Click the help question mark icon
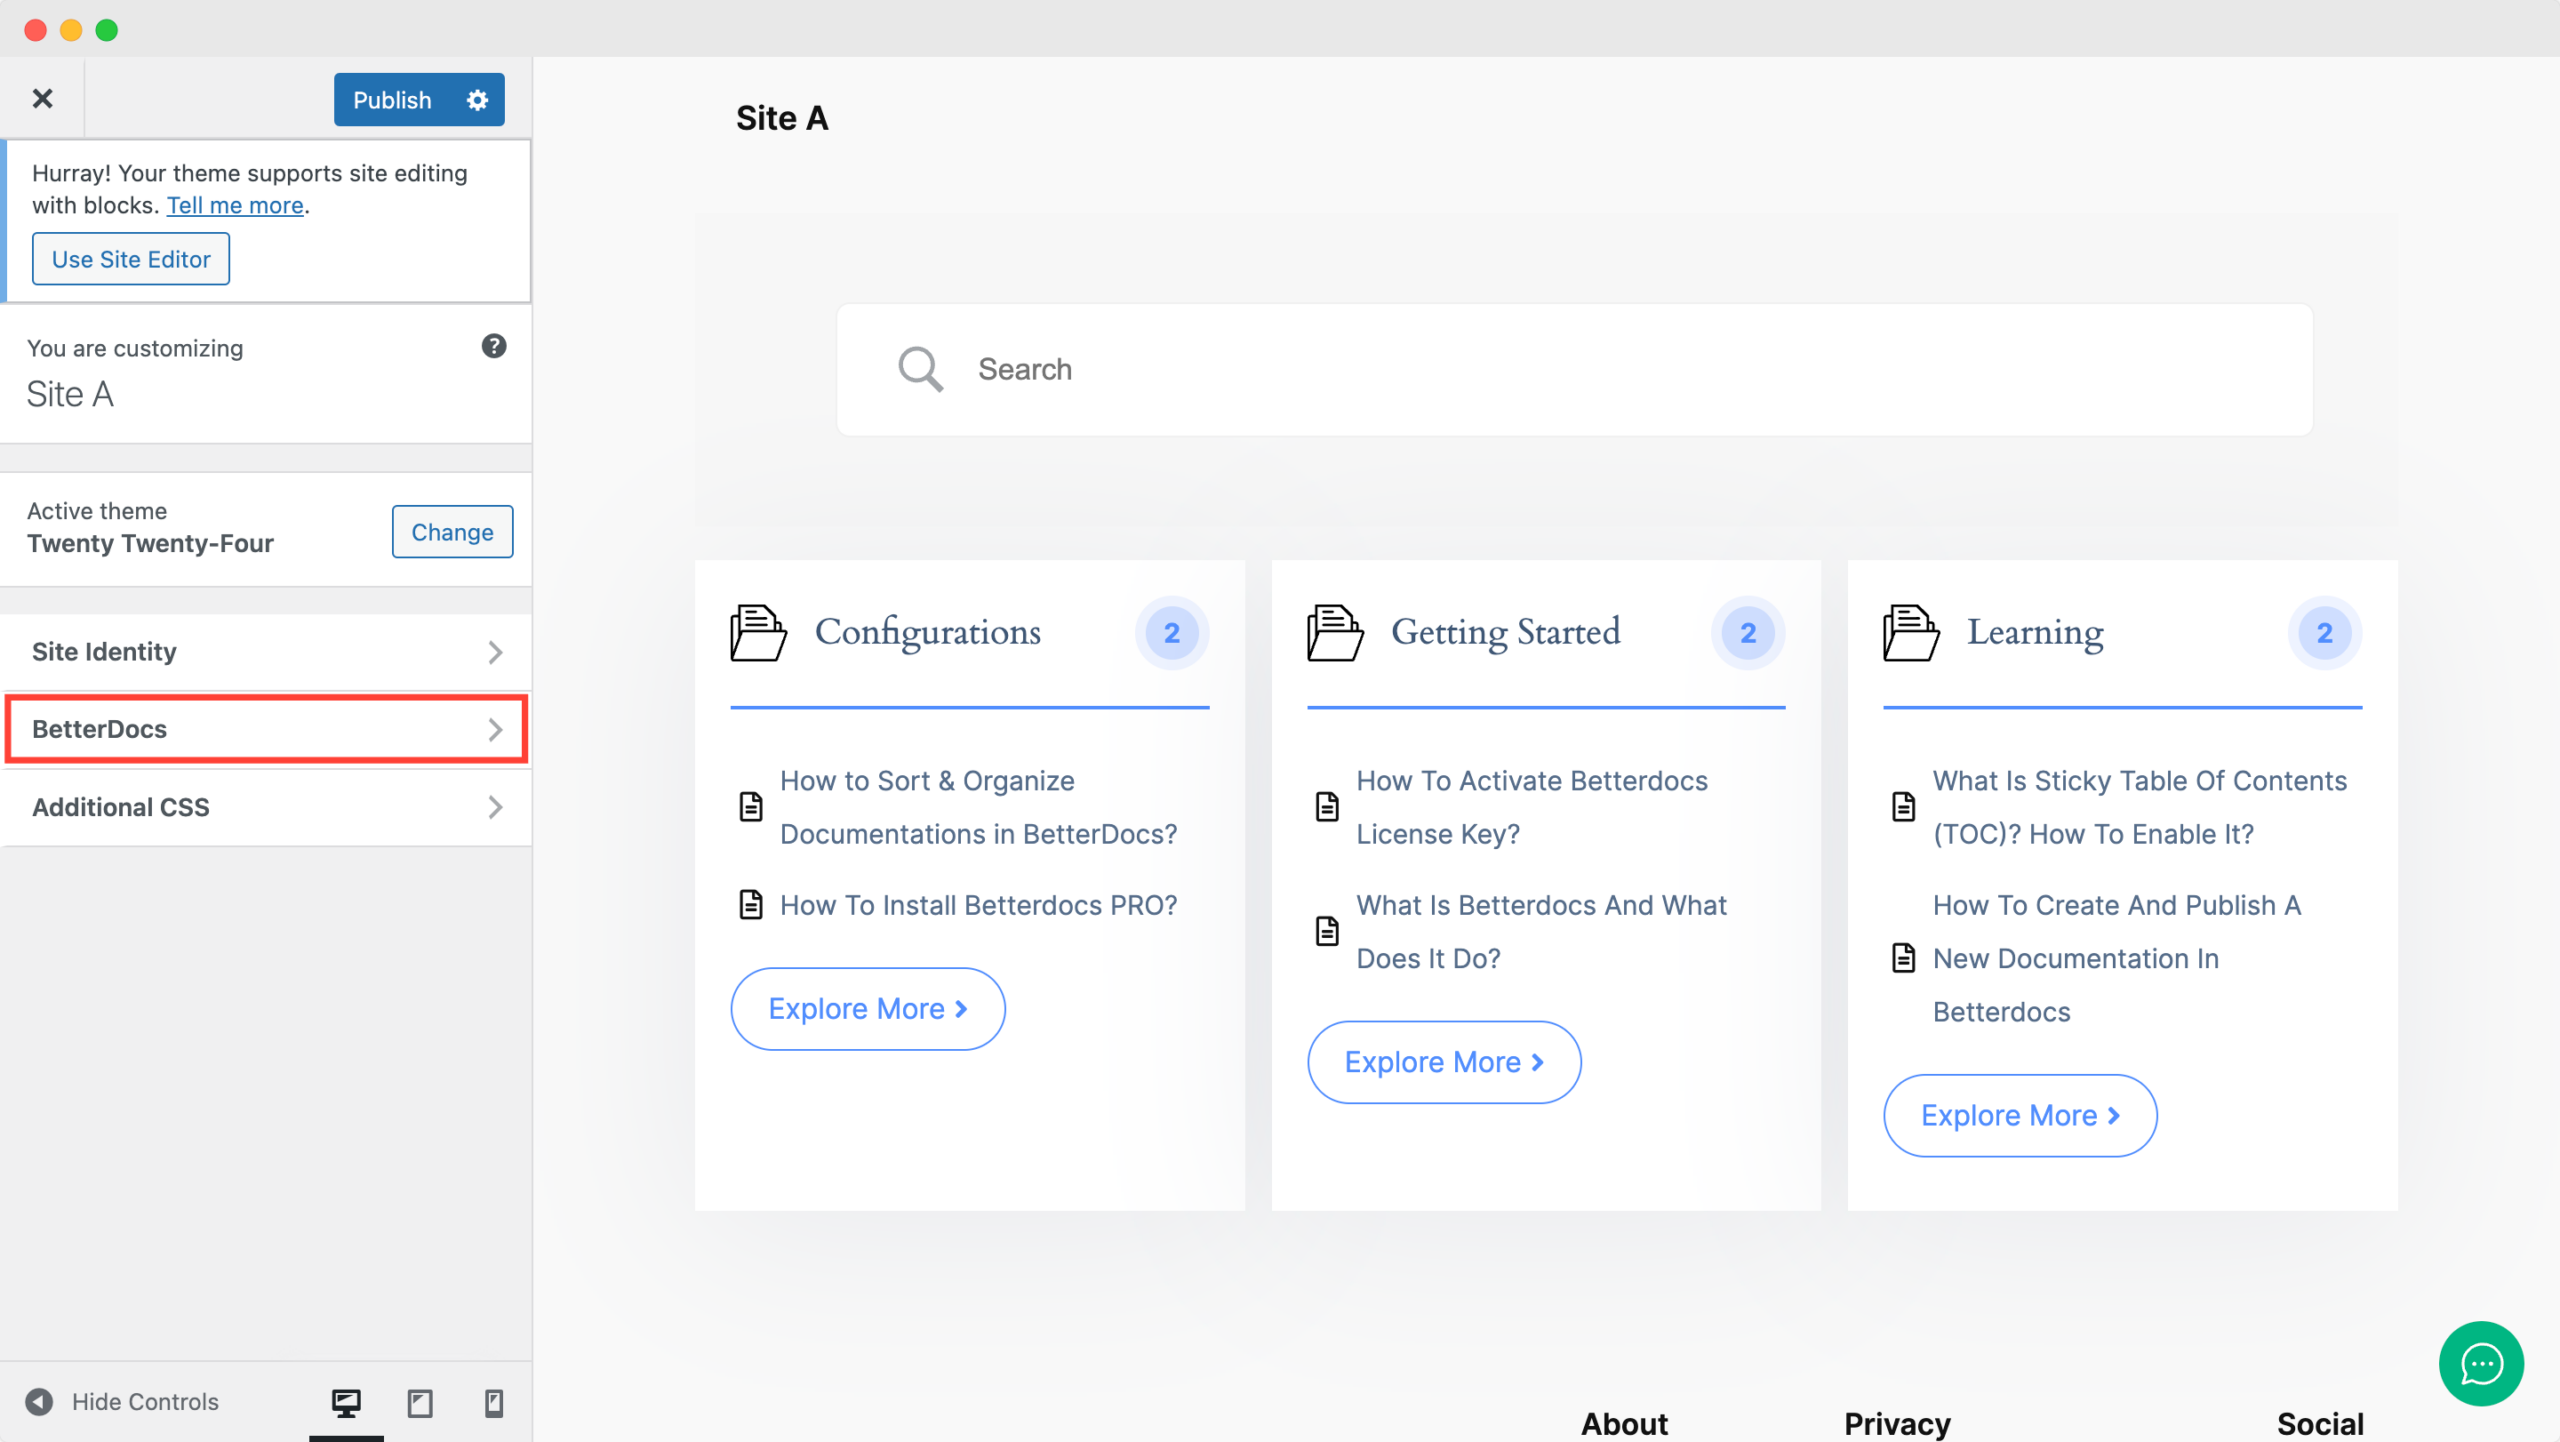The image size is (2560, 1442). click(x=493, y=346)
